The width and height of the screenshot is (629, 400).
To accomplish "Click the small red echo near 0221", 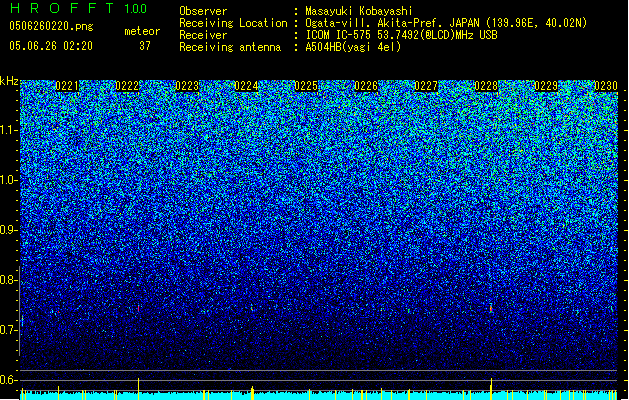I will pos(58,312).
